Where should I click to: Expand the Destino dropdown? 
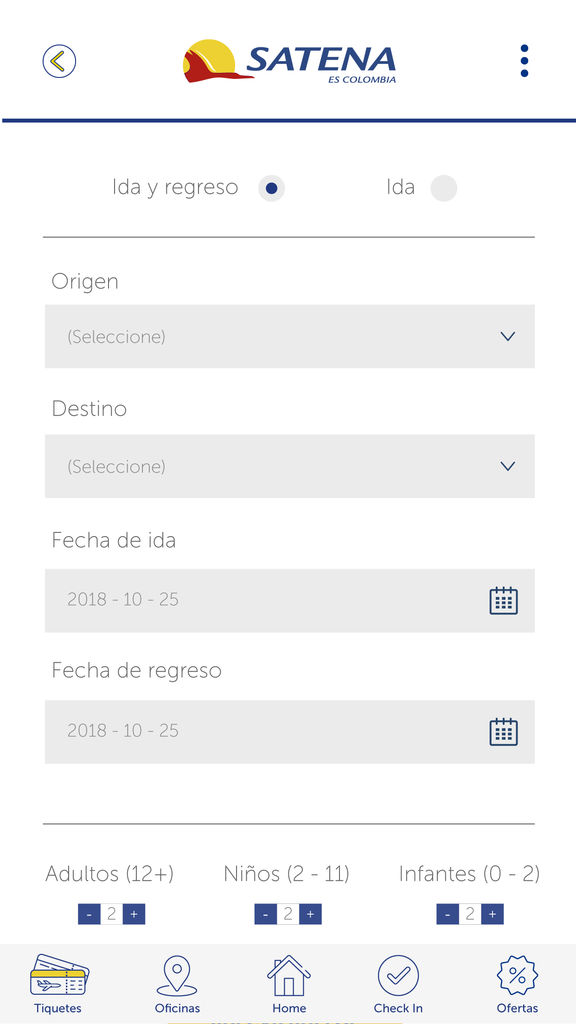pyautogui.click(x=289, y=466)
